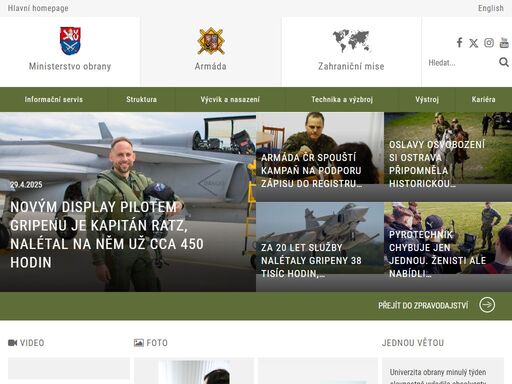Switch language to English
Viewport: 512px width, 384px height.
click(x=491, y=8)
